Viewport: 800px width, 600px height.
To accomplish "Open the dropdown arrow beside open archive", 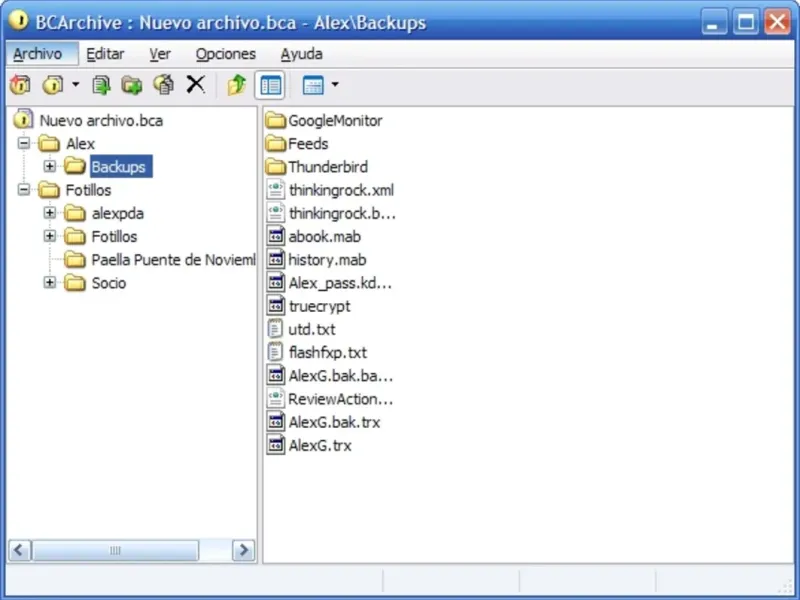I will (x=76, y=84).
